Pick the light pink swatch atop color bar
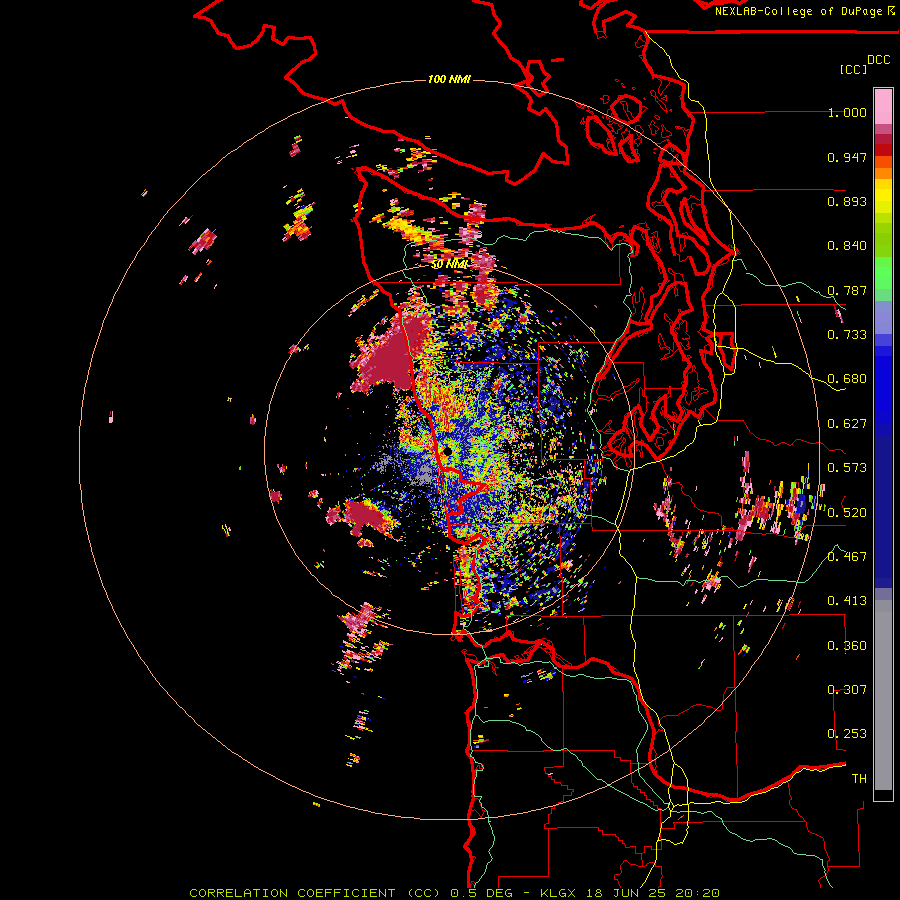 (883, 106)
